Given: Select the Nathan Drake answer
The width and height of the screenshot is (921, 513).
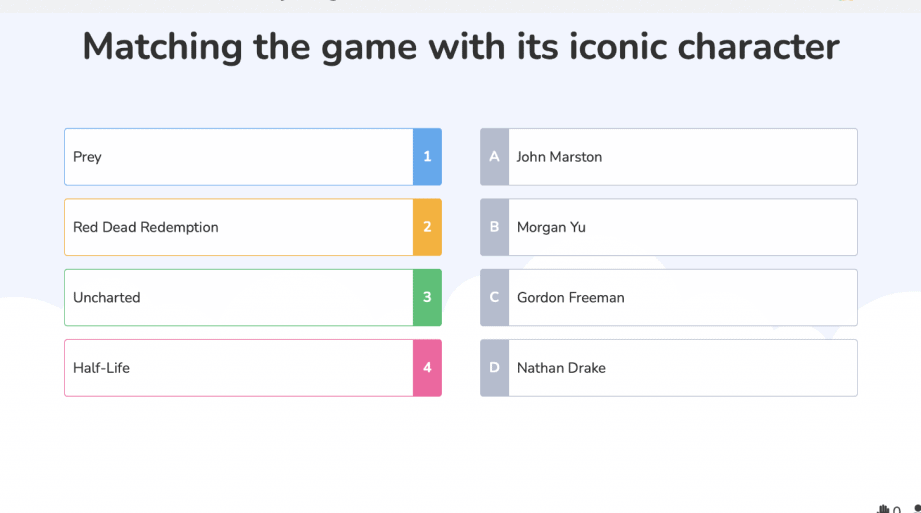Looking at the screenshot, I should tap(682, 368).
